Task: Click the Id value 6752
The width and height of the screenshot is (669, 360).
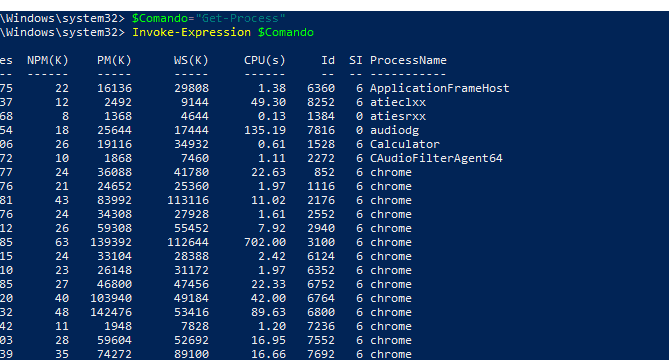Action: 321,285
